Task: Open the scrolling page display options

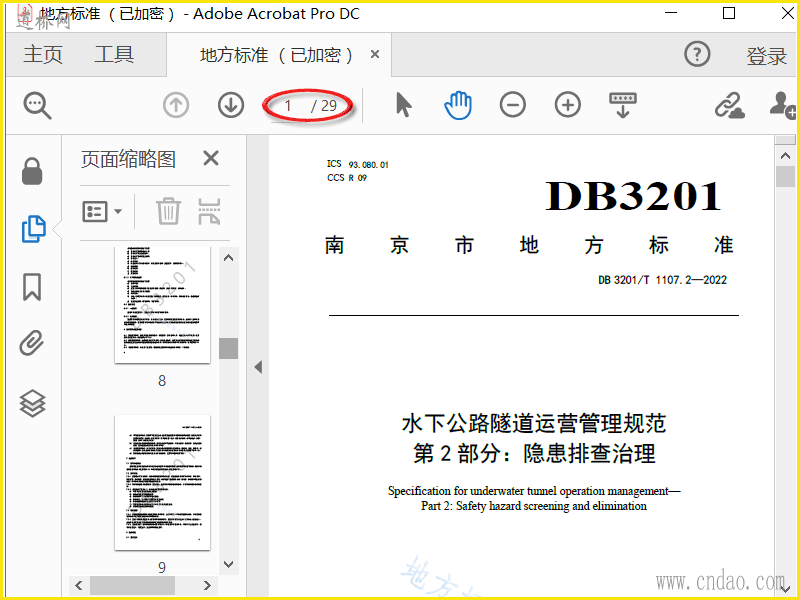Action: point(623,105)
